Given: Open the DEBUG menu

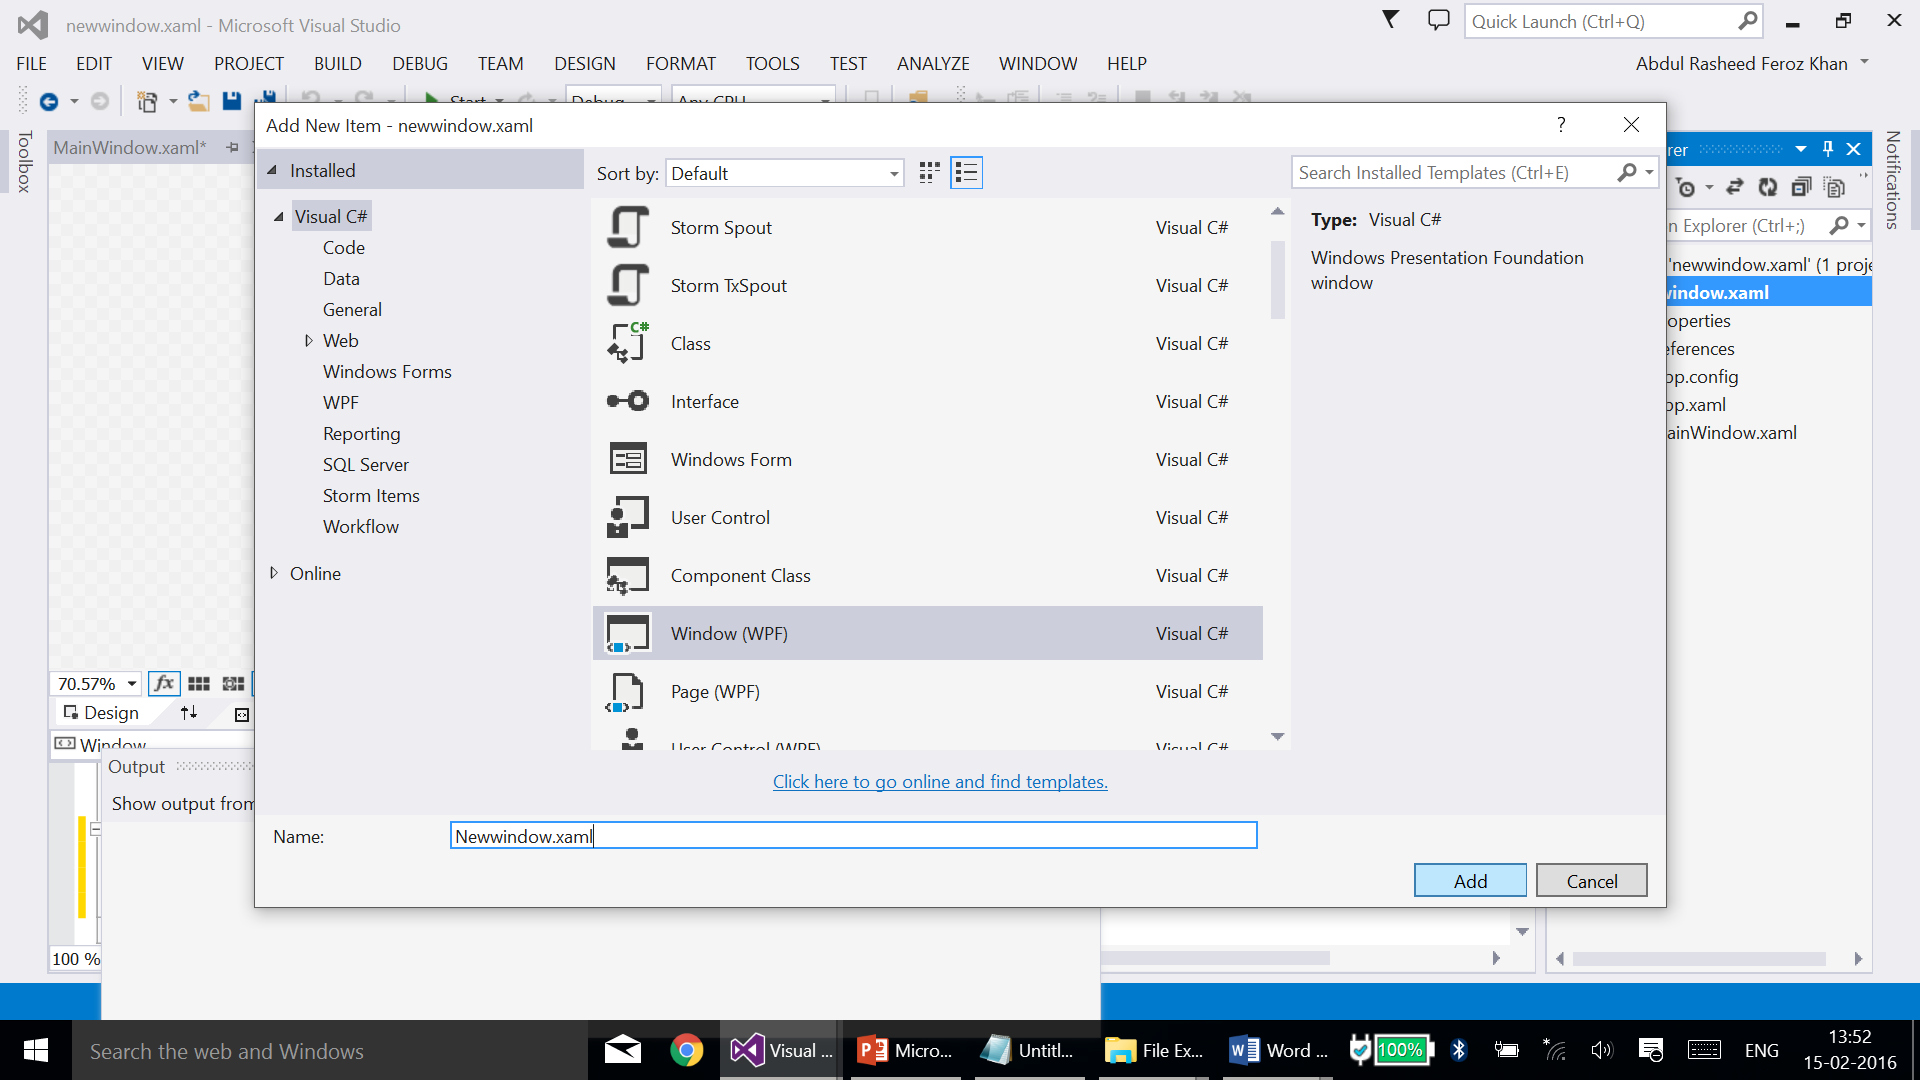Looking at the screenshot, I should pyautogui.click(x=419, y=63).
